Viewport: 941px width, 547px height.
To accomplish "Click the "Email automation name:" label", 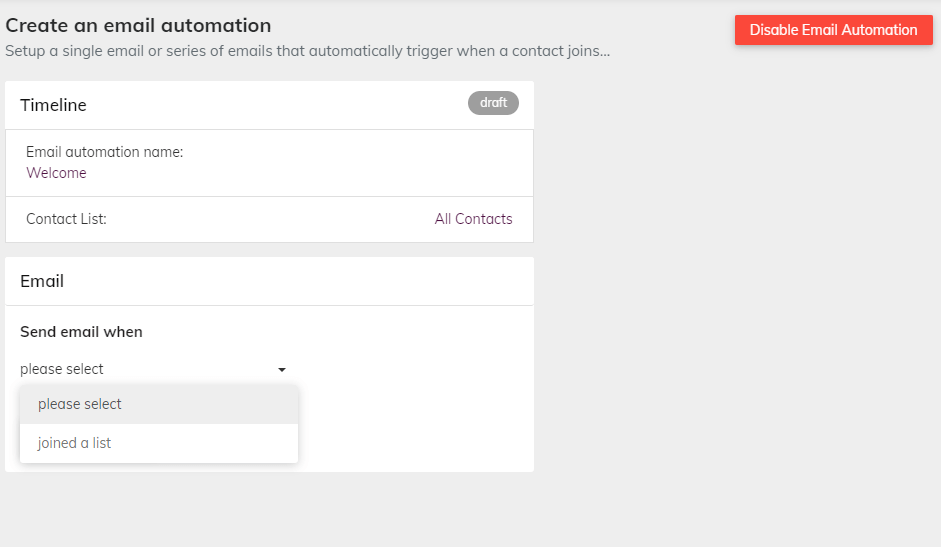I will [104, 152].
